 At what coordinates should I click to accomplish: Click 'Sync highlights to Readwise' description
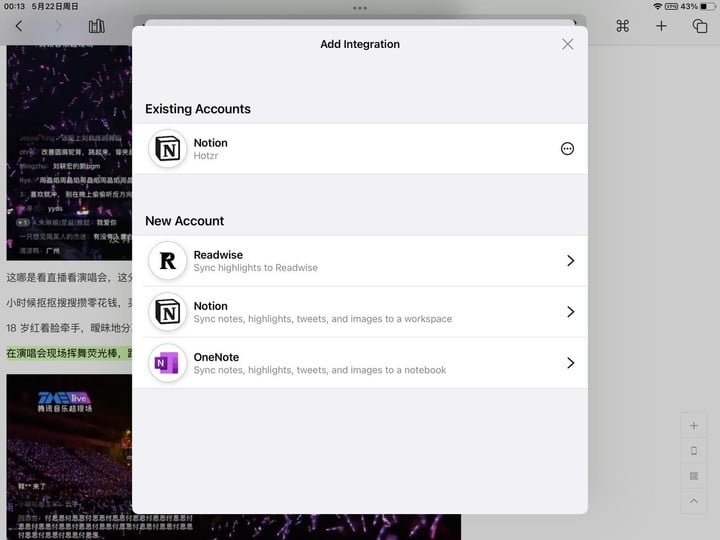(255, 268)
